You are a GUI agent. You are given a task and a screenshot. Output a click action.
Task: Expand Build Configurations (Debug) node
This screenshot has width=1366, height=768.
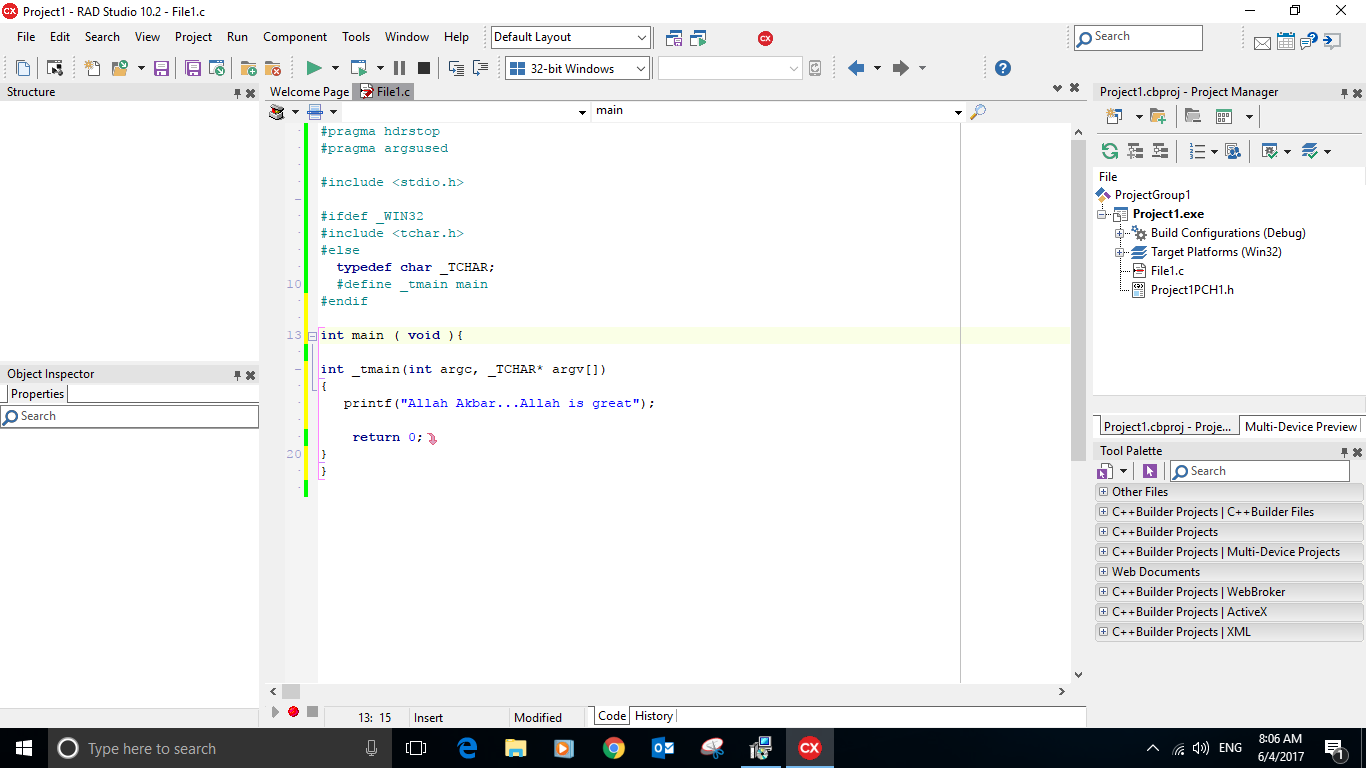tap(1120, 233)
